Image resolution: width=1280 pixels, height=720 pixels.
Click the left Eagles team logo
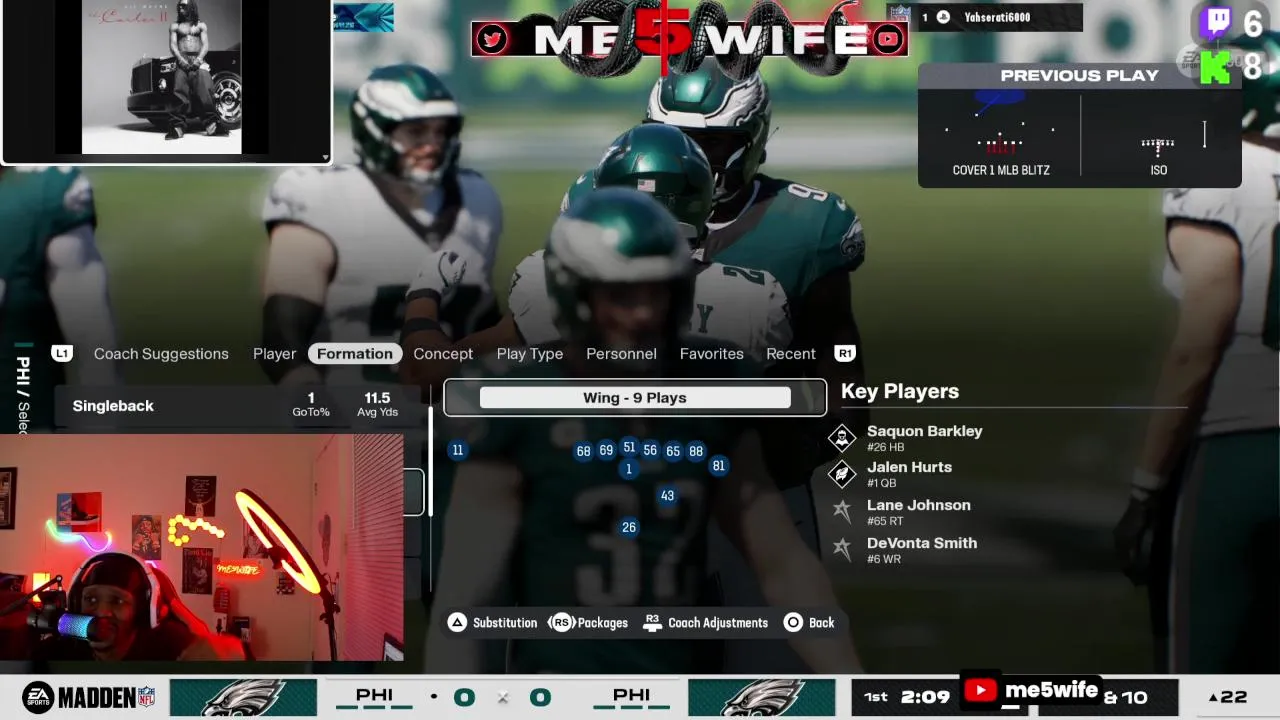click(243, 698)
